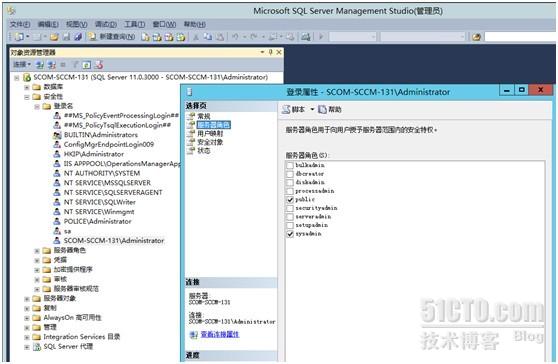Click the Filter icon in Object Explorer
Viewport: 558px width, 364px height.
click(x=75, y=65)
